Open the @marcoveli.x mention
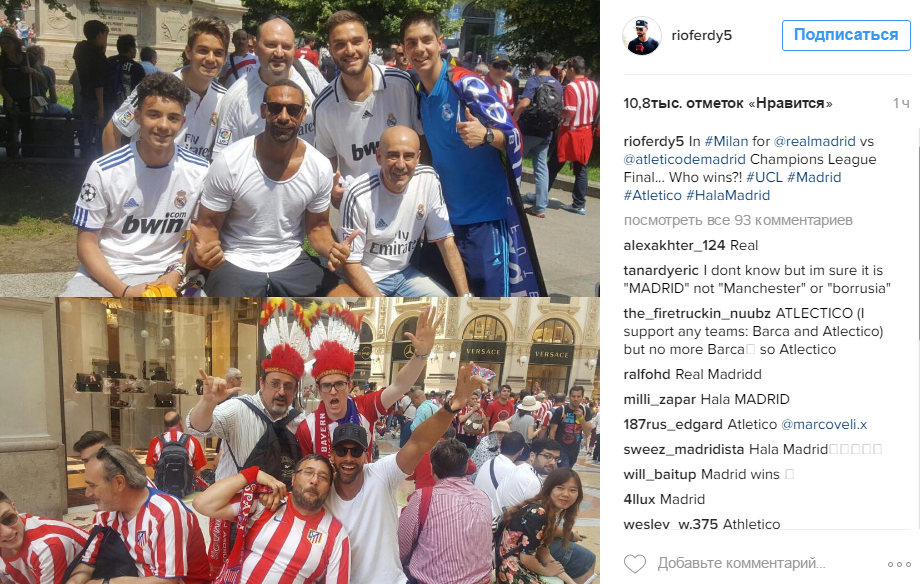This screenshot has height=584, width=920. coord(824,424)
